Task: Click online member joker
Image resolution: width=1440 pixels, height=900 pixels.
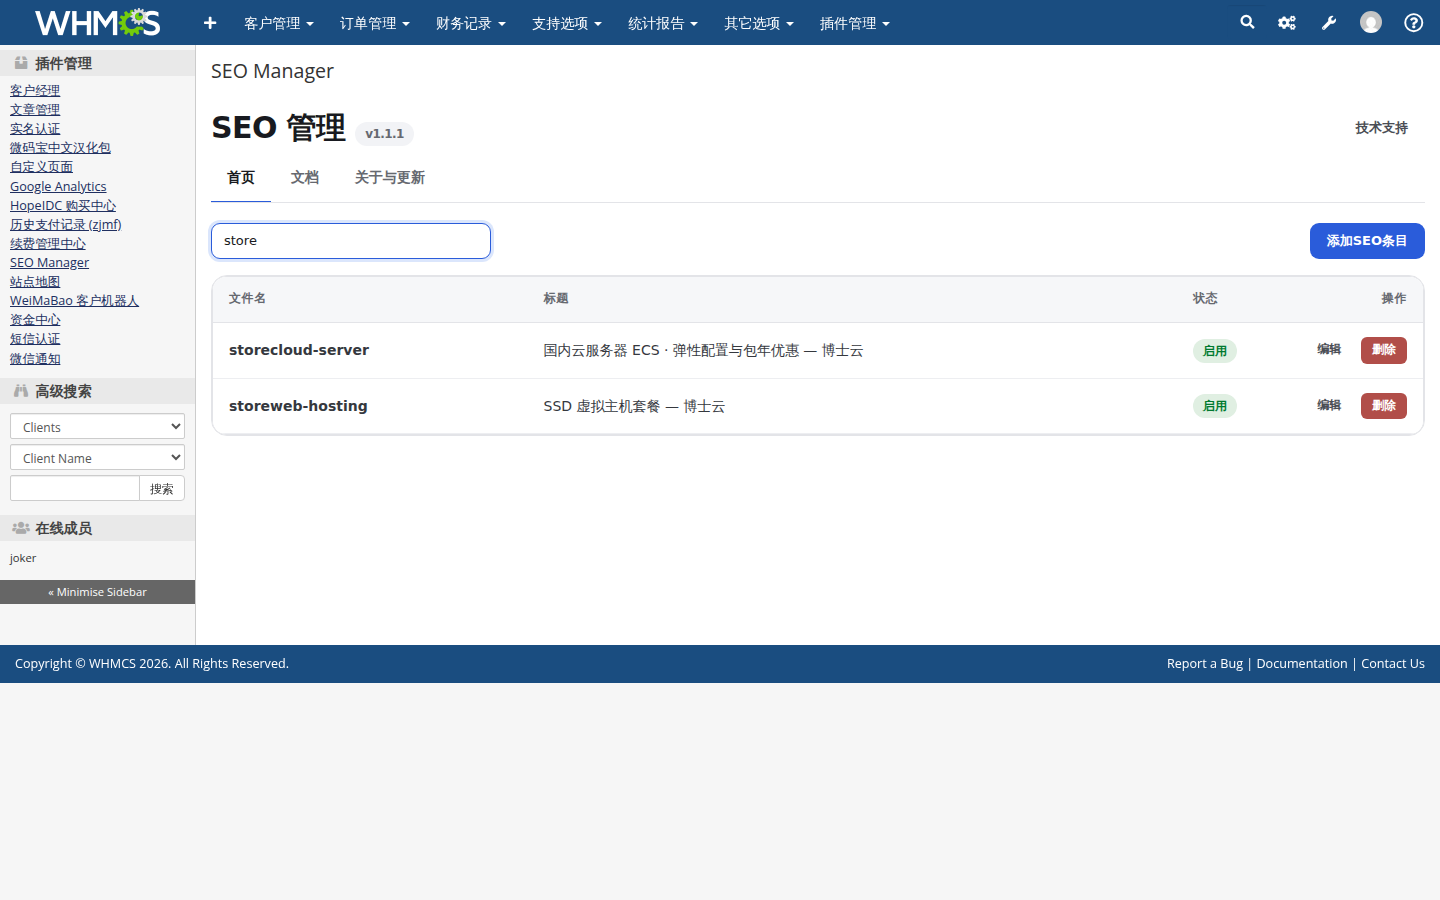Action: pyautogui.click(x=23, y=558)
